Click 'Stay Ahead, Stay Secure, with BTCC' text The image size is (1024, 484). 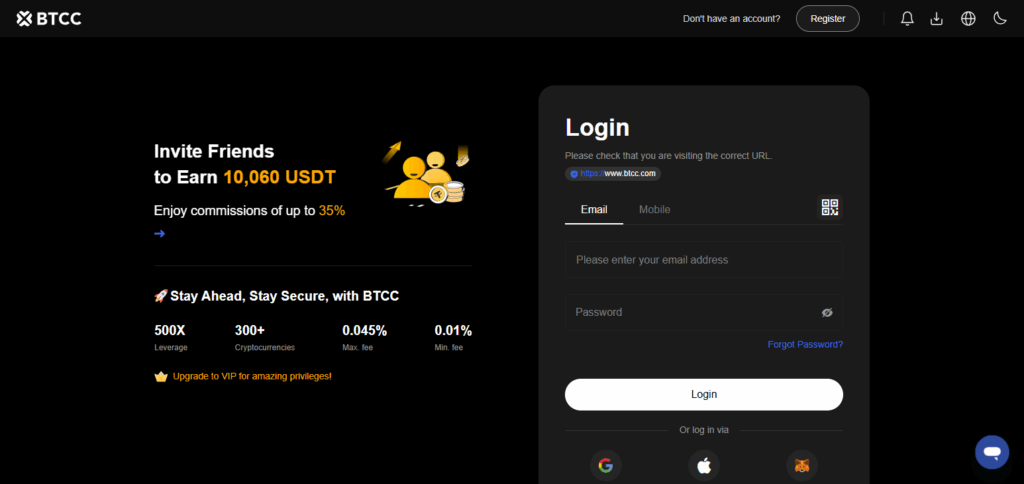285,296
